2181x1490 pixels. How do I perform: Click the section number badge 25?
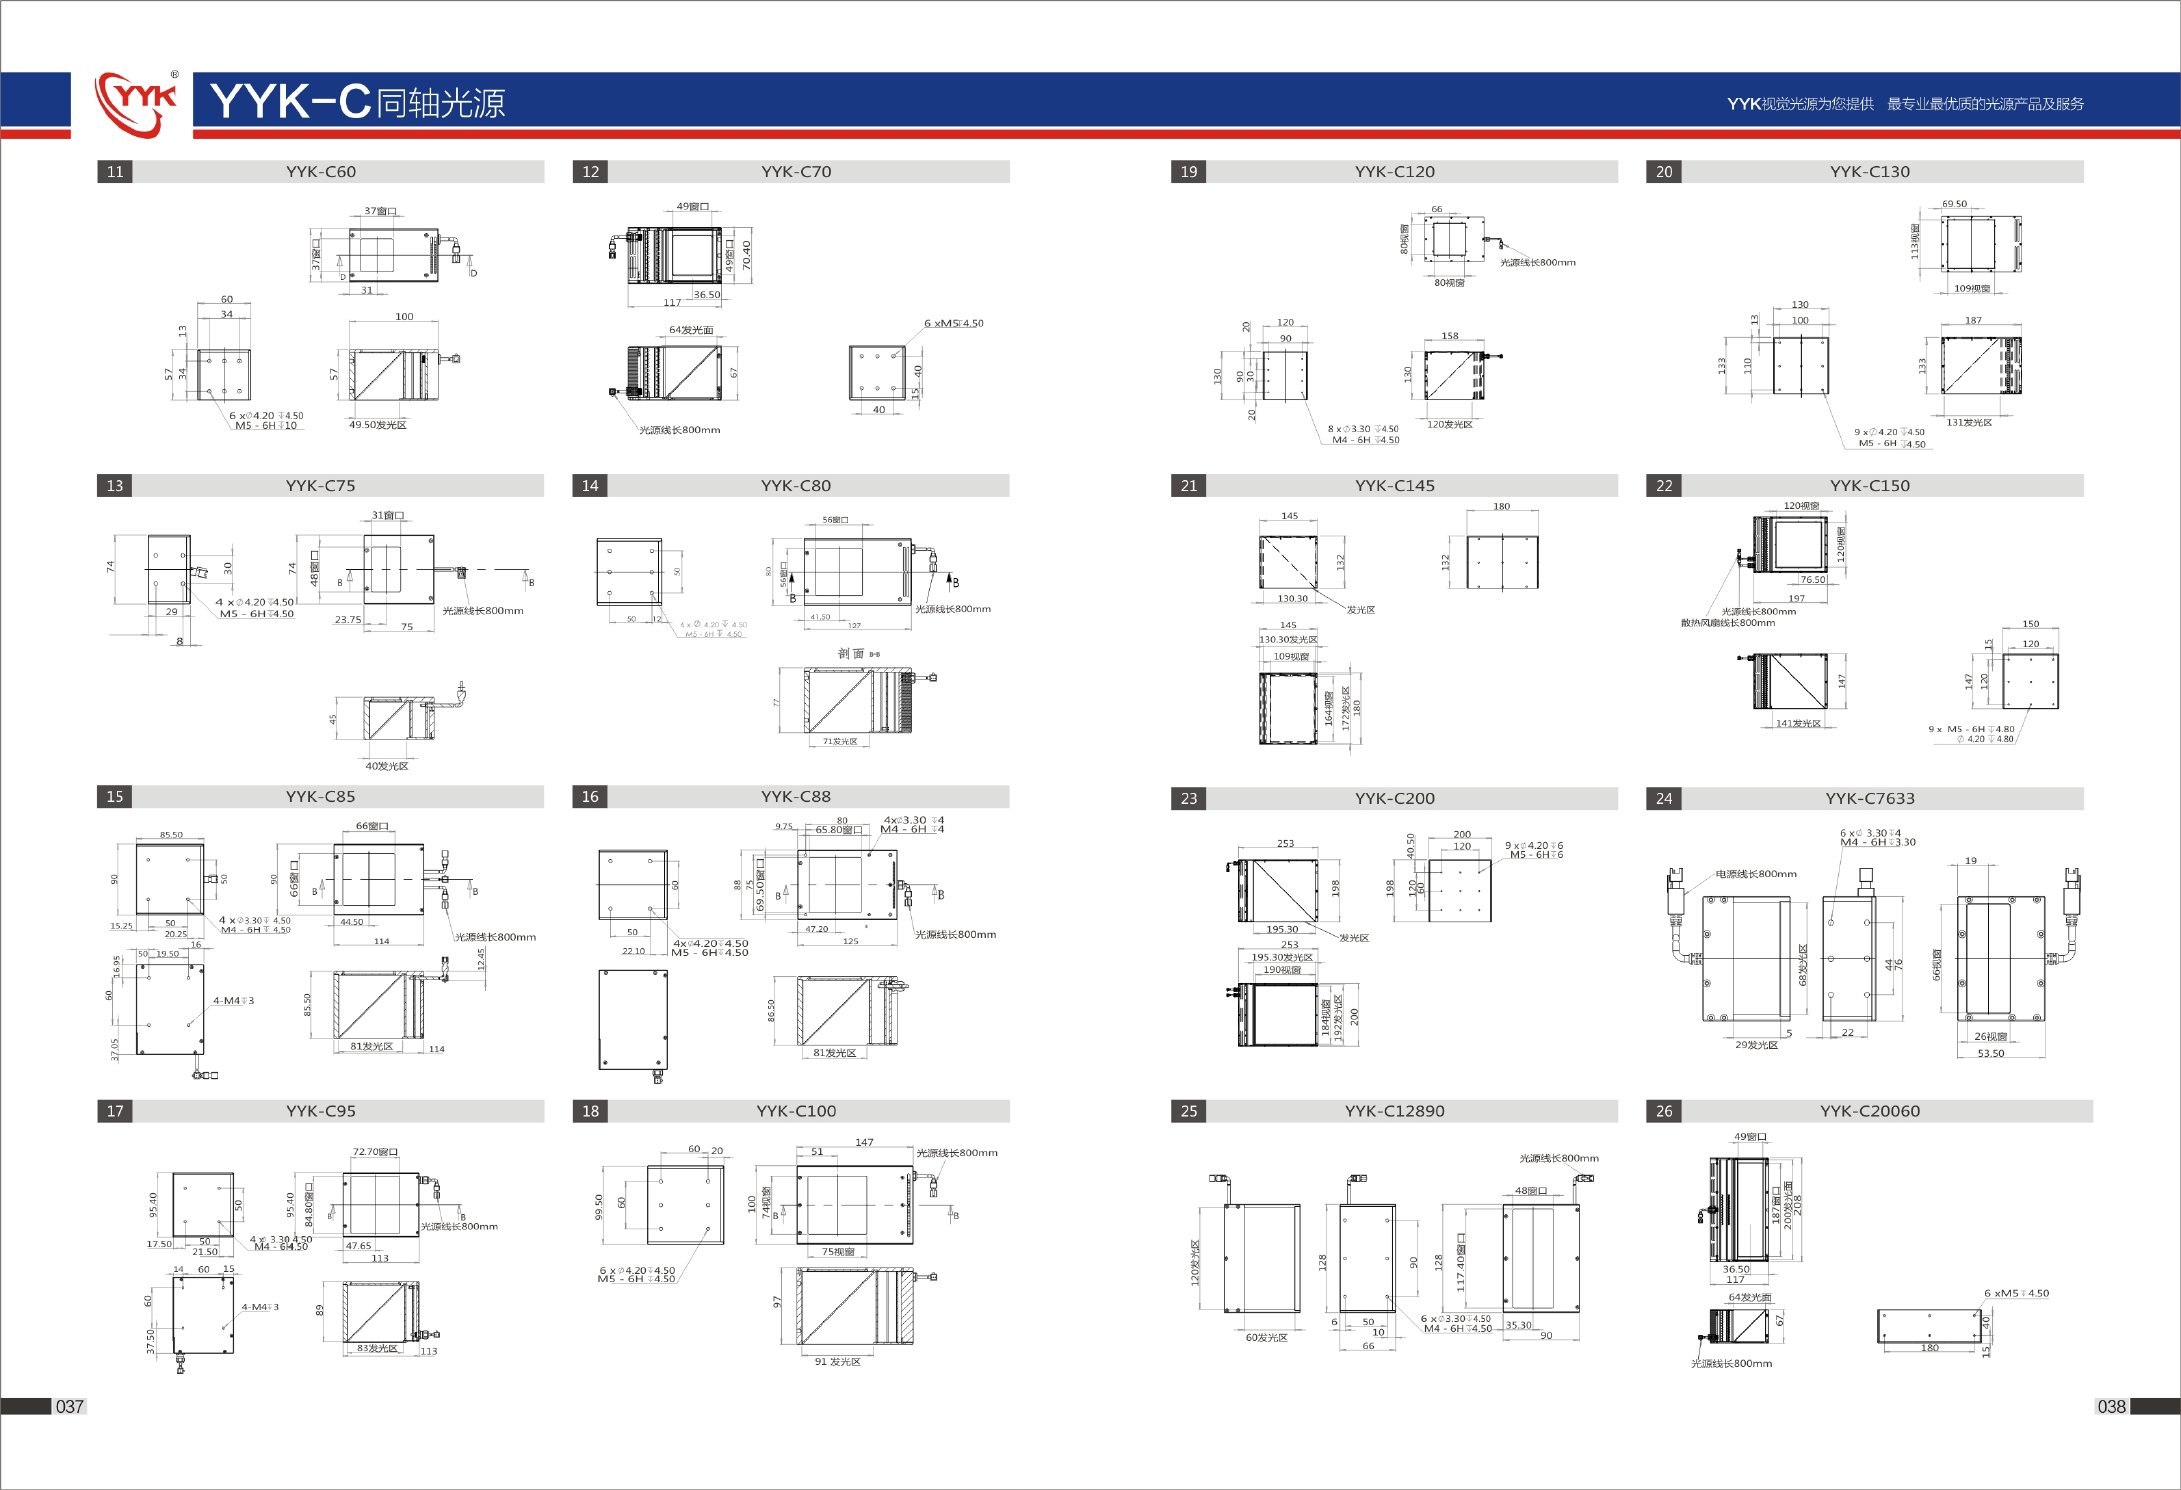click(1189, 1111)
